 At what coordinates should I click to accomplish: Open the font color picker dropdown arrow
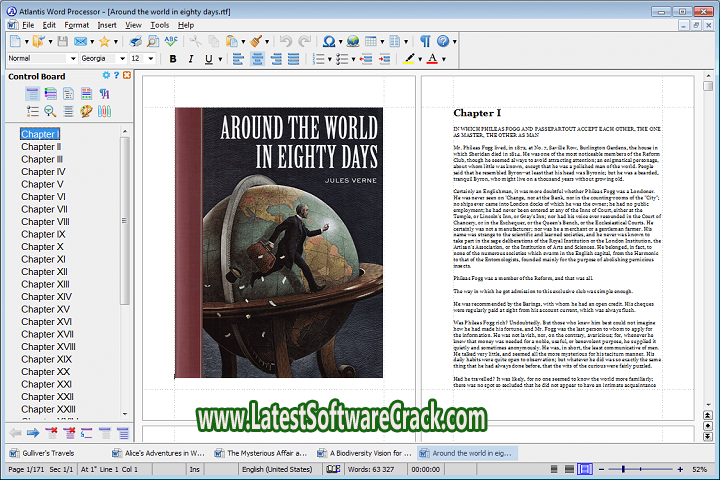[x=443, y=59]
